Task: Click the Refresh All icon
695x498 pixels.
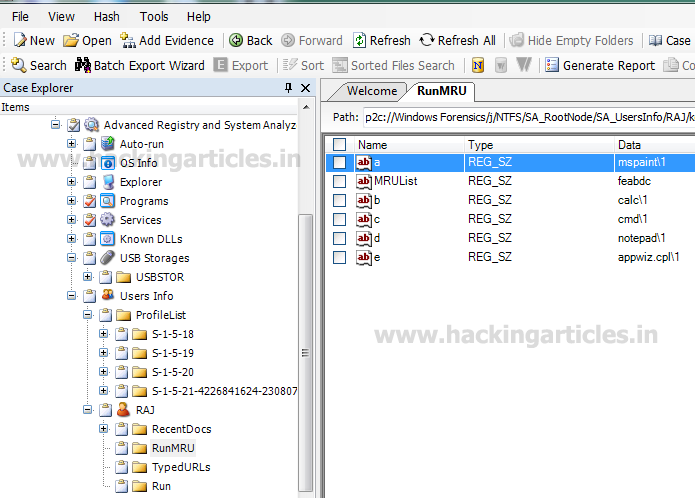Action: click(427, 40)
